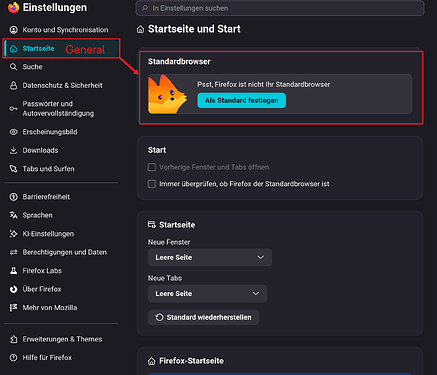The height and width of the screenshot is (375, 437).
Task: Click text Psst, Firefox ist nicht Ihr Standardbrowser
Action: tap(264, 85)
